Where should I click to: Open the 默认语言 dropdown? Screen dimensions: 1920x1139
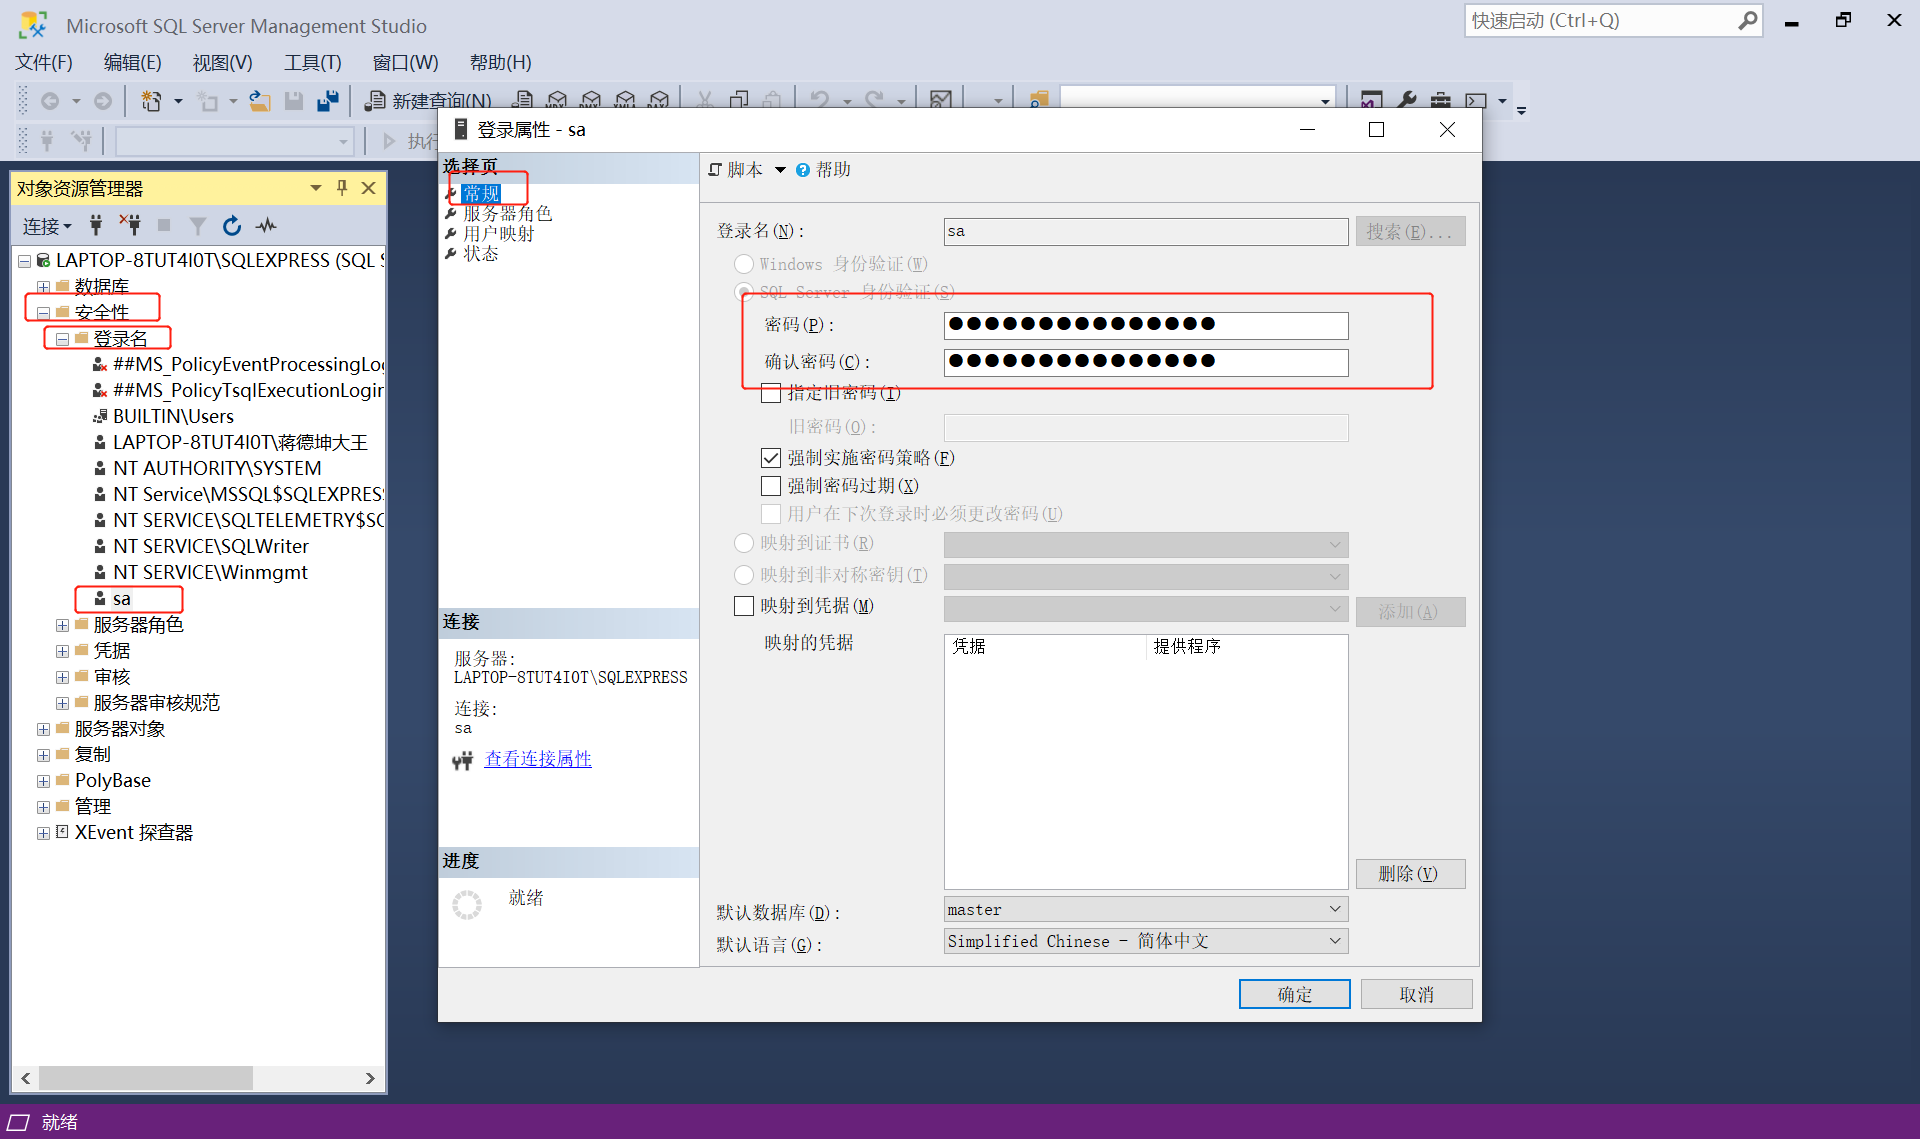pyautogui.click(x=1334, y=941)
